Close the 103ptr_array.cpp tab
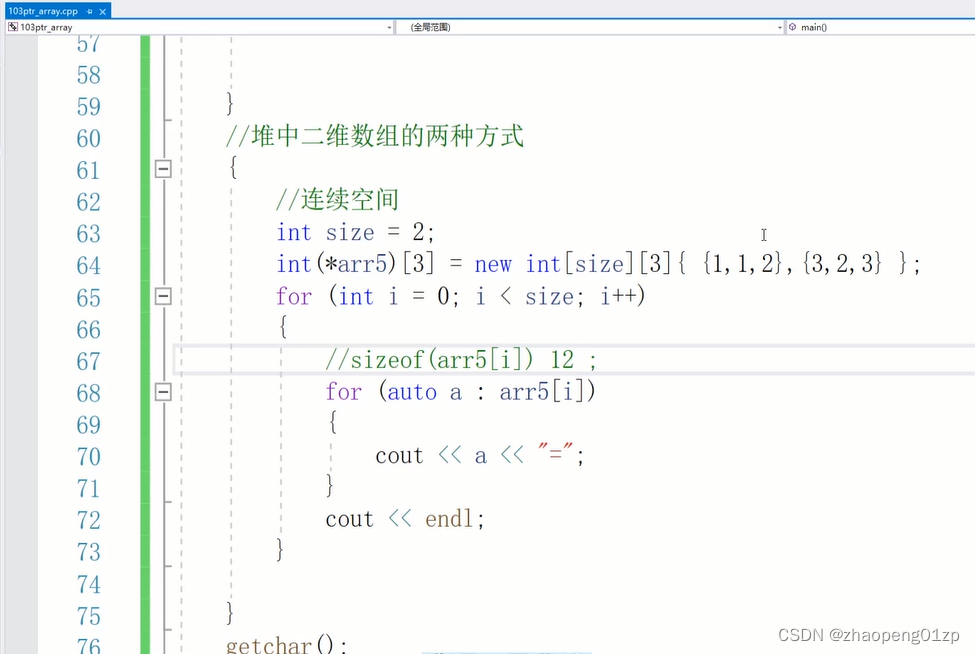Viewport: 975px width, 654px height. pos(103,11)
